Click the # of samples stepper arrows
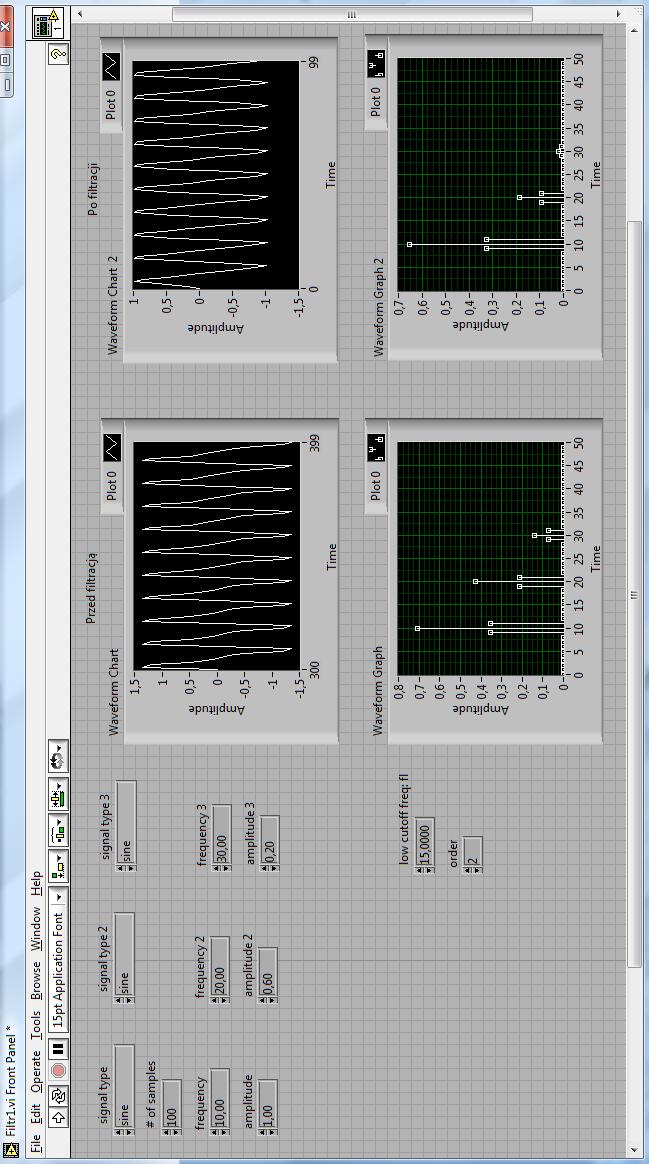 pos(172,1133)
